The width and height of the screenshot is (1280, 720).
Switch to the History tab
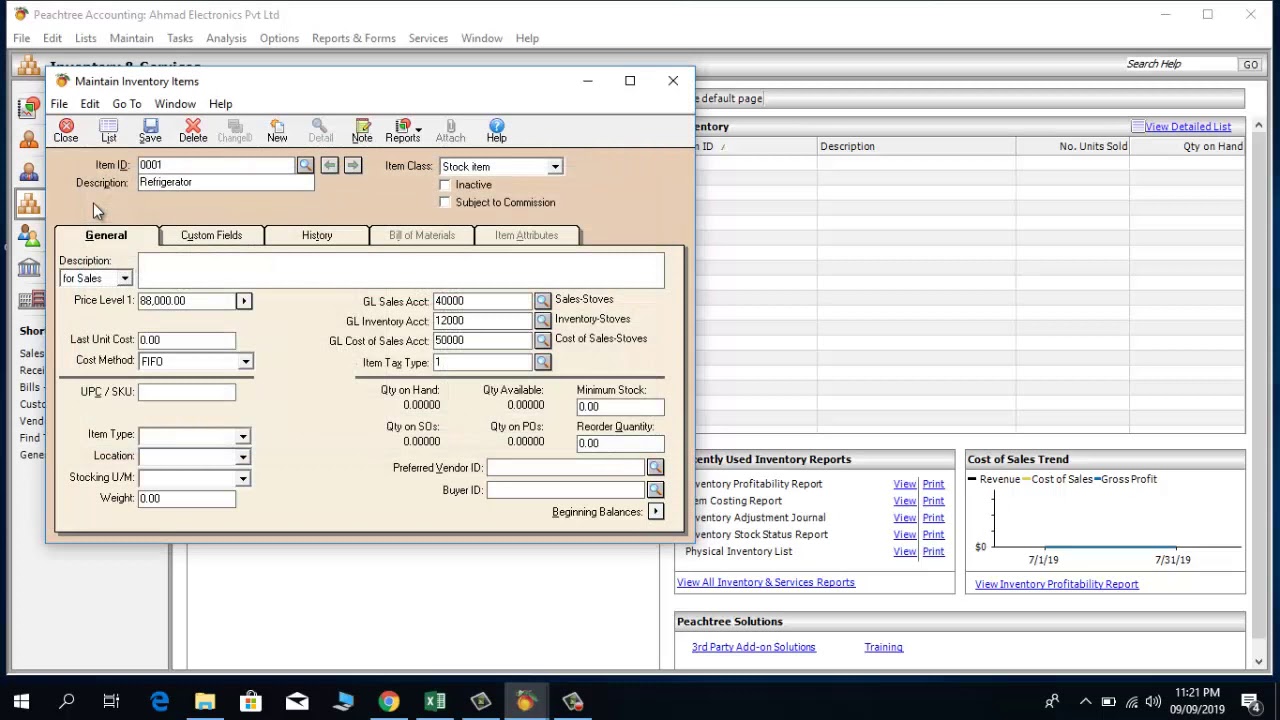317,235
